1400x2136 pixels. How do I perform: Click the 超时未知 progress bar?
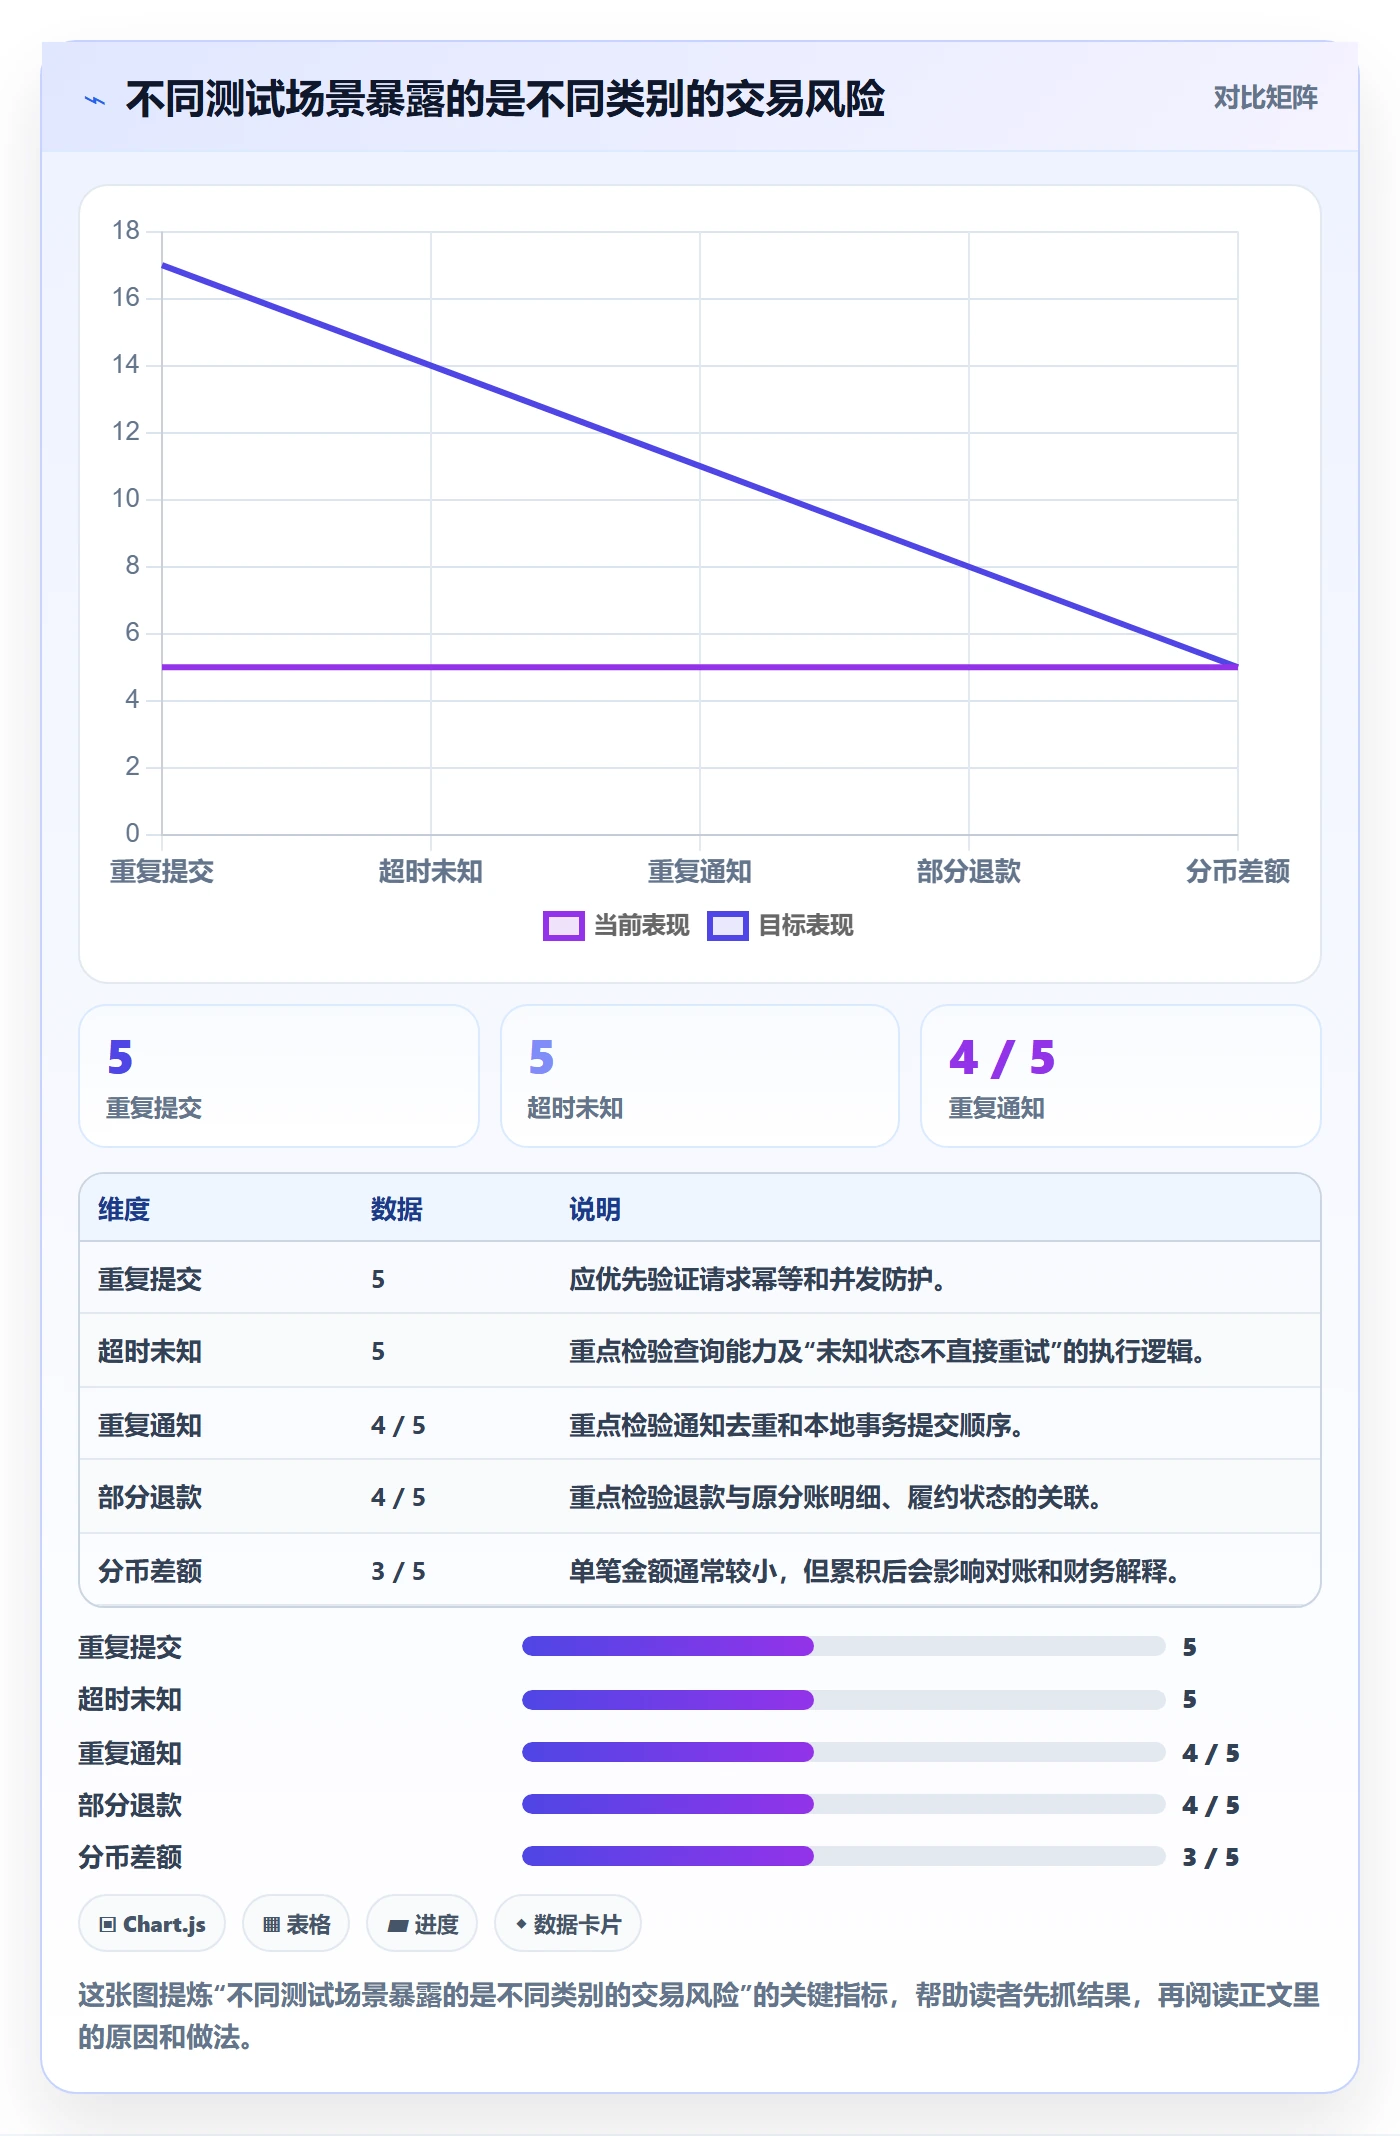pyautogui.click(x=843, y=1699)
